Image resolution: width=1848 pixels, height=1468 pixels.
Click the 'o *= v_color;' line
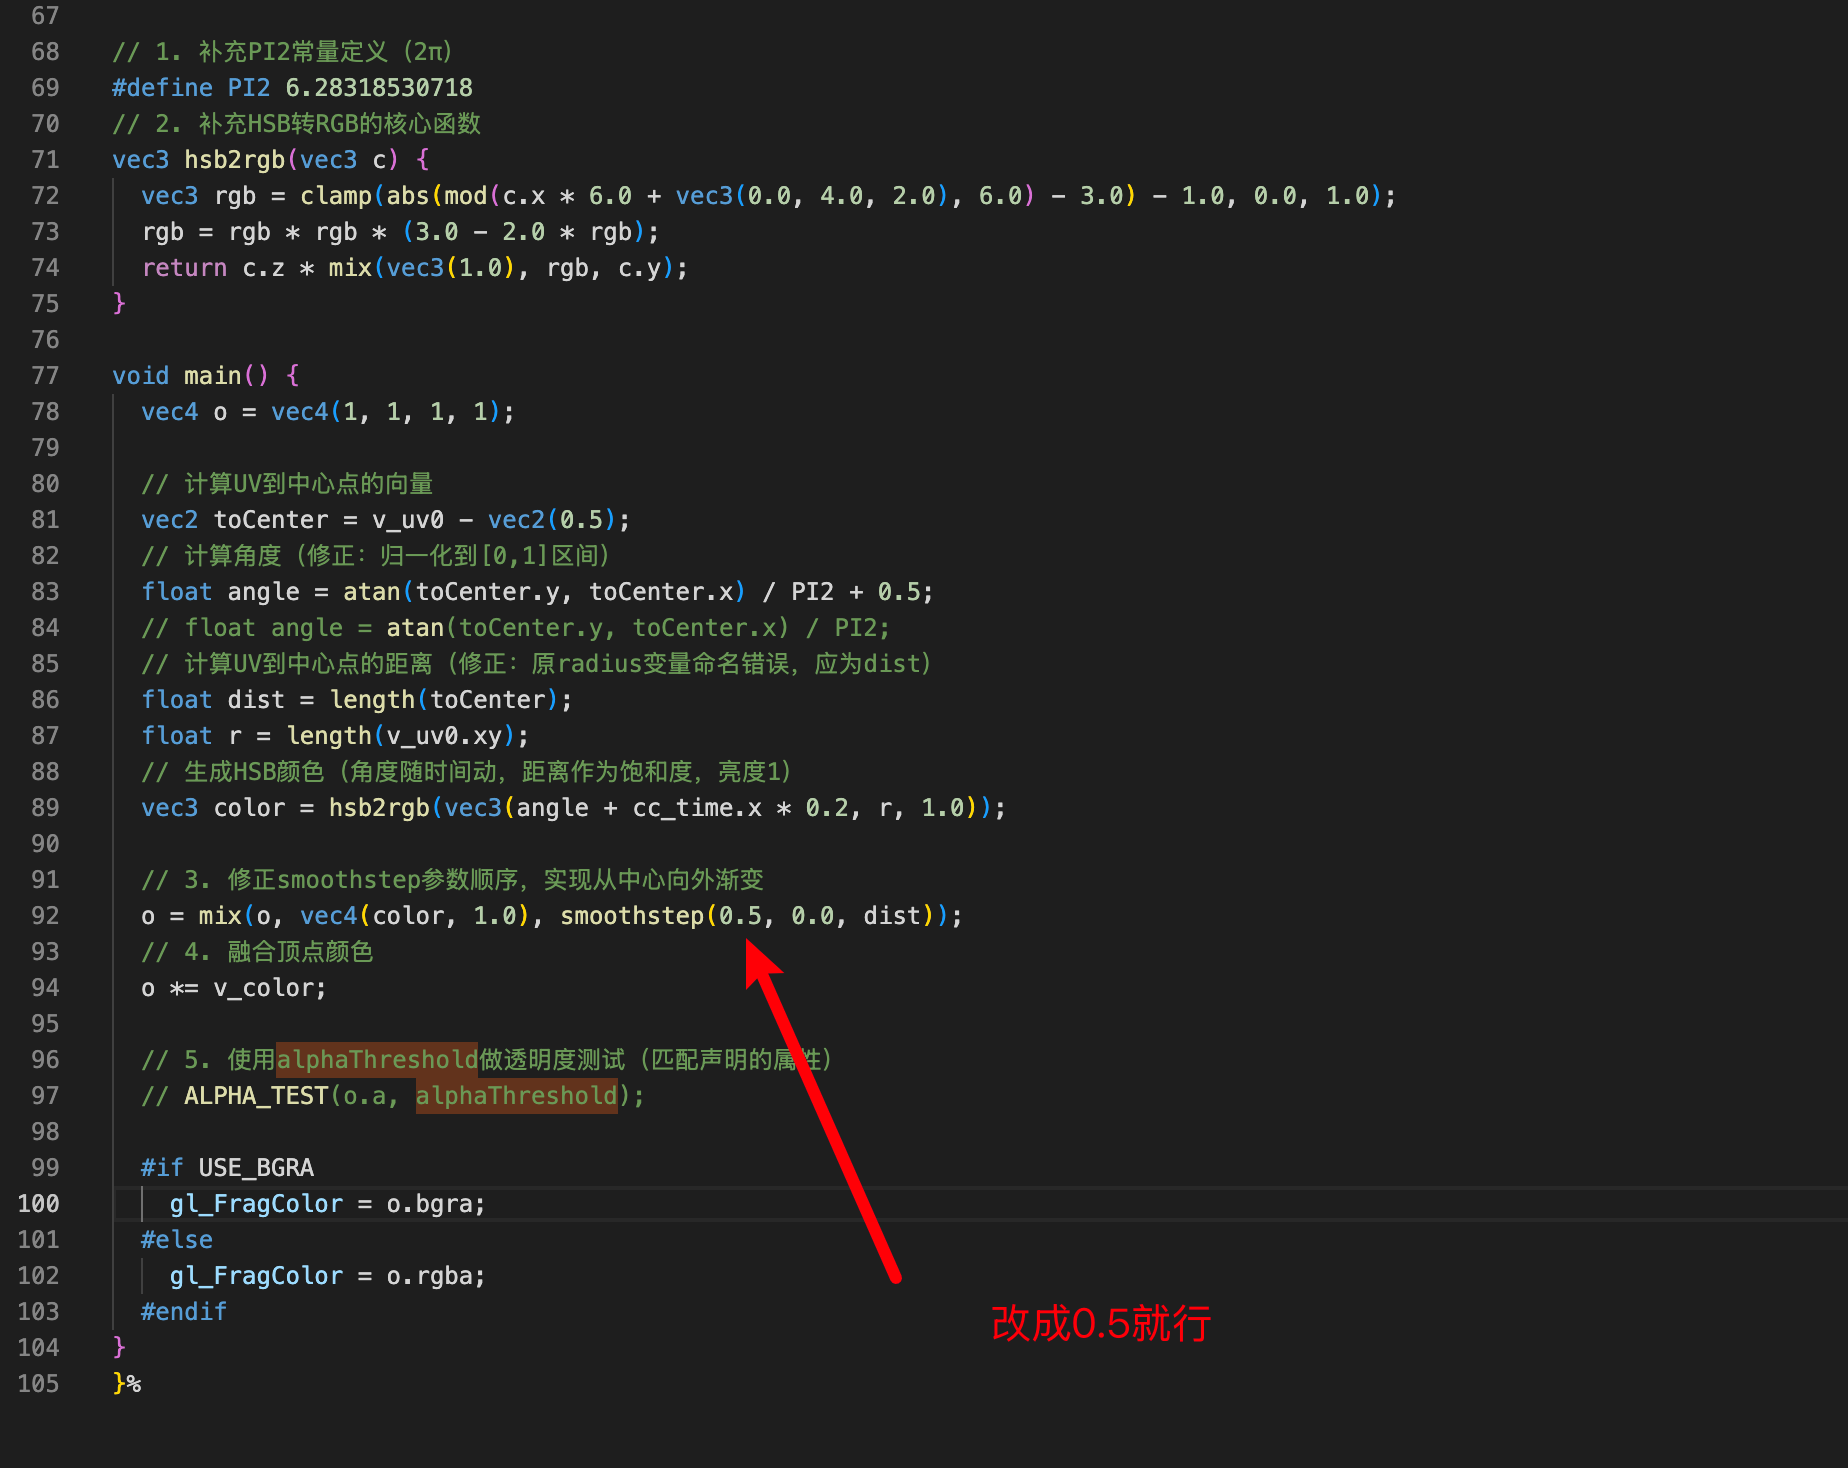234,987
